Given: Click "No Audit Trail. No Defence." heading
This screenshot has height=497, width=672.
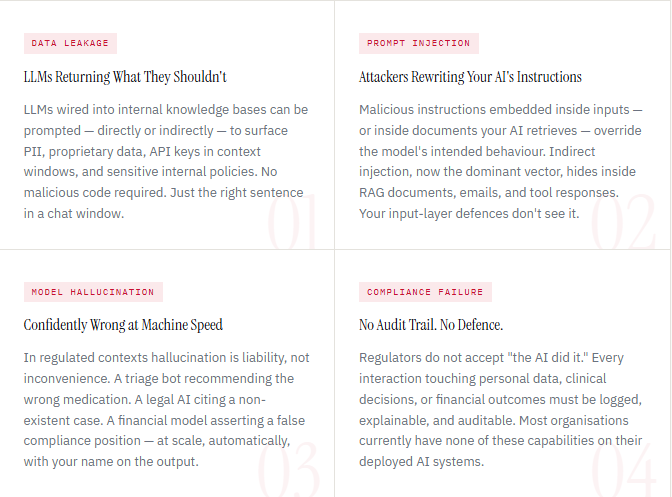Looking at the screenshot, I should coord(431,325).
